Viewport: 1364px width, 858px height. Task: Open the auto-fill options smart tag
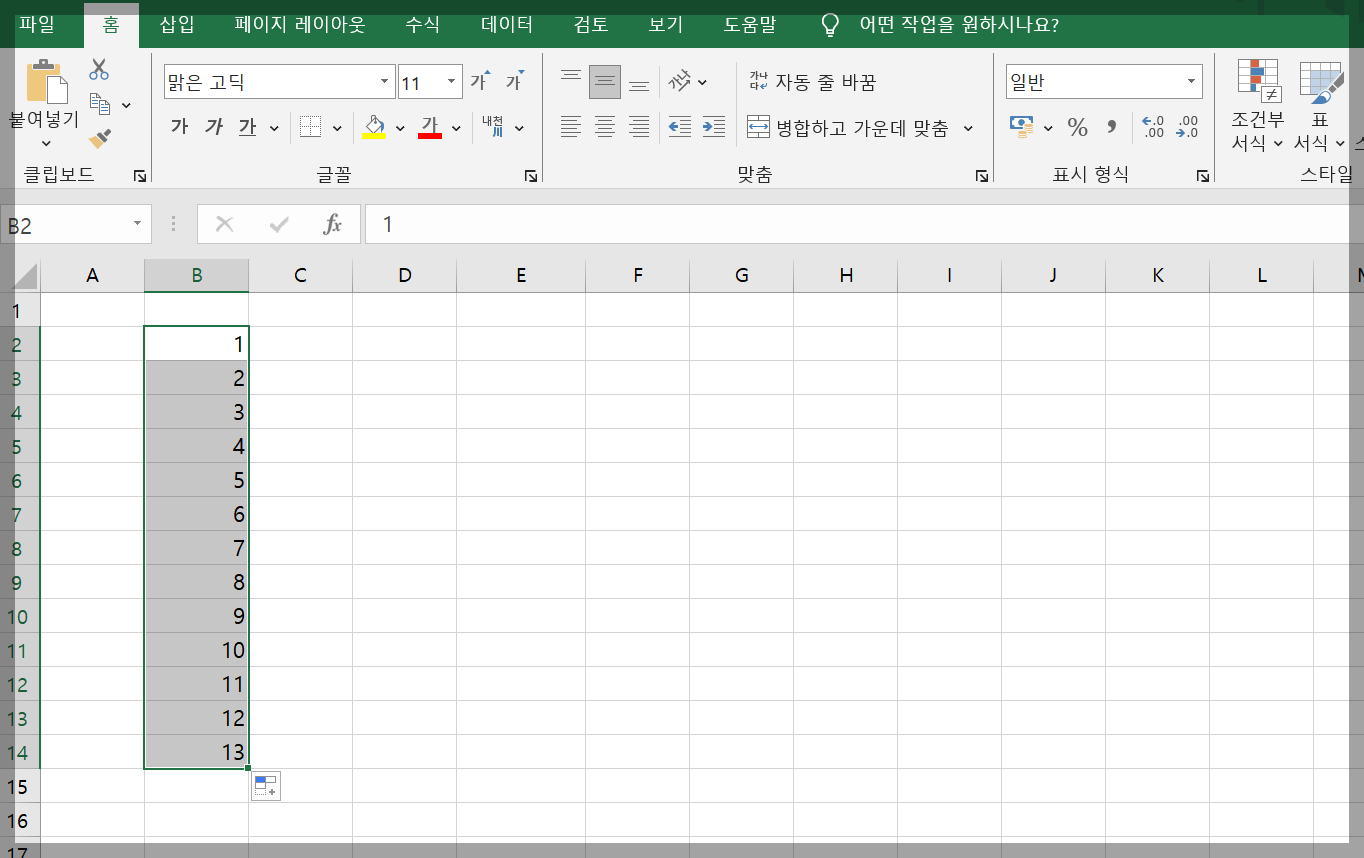(265, 786)
